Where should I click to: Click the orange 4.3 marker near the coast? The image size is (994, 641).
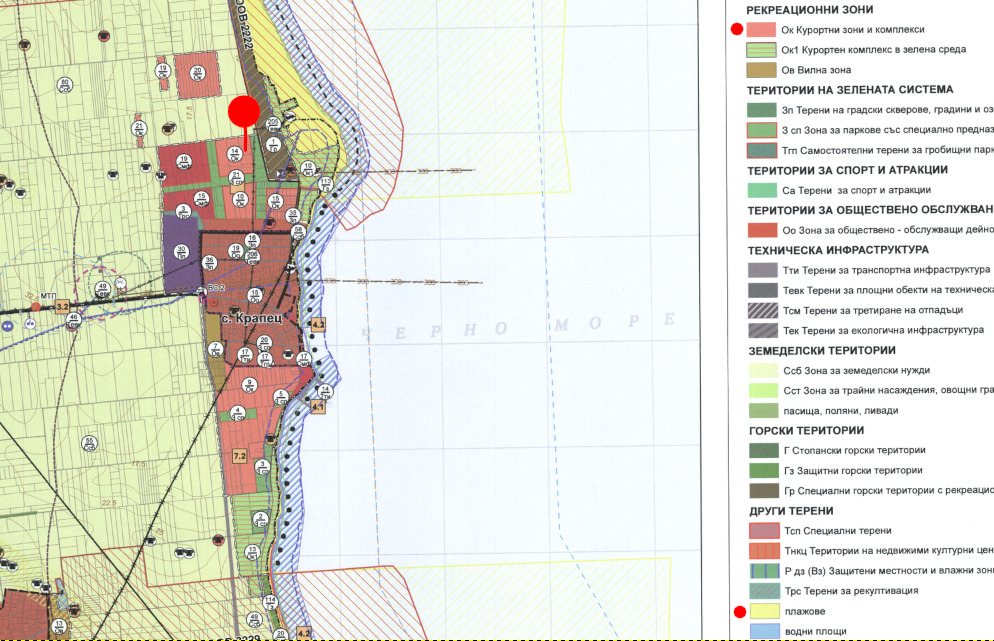coord(319,325)
